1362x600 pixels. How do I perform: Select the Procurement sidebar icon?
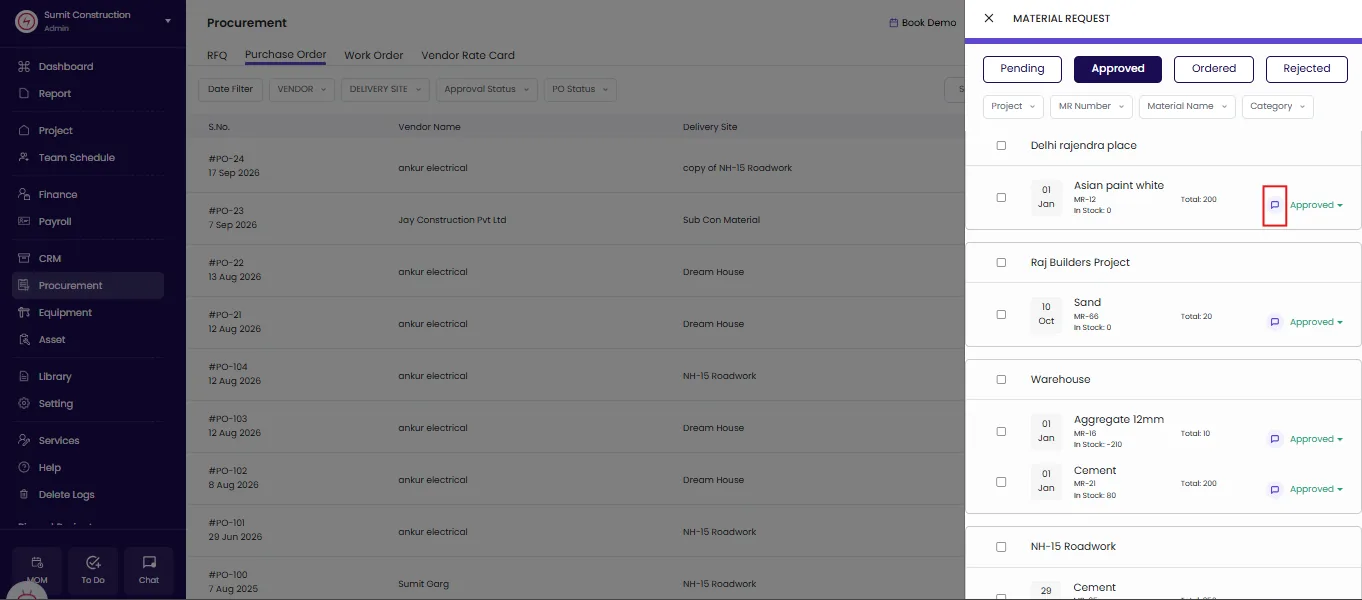point(25,286)
